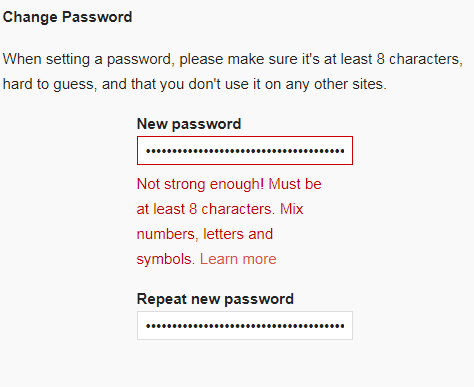This screenshot has width=474, height=387.
Task: Click the words "Must be" in the error
Action: point(295,184)
